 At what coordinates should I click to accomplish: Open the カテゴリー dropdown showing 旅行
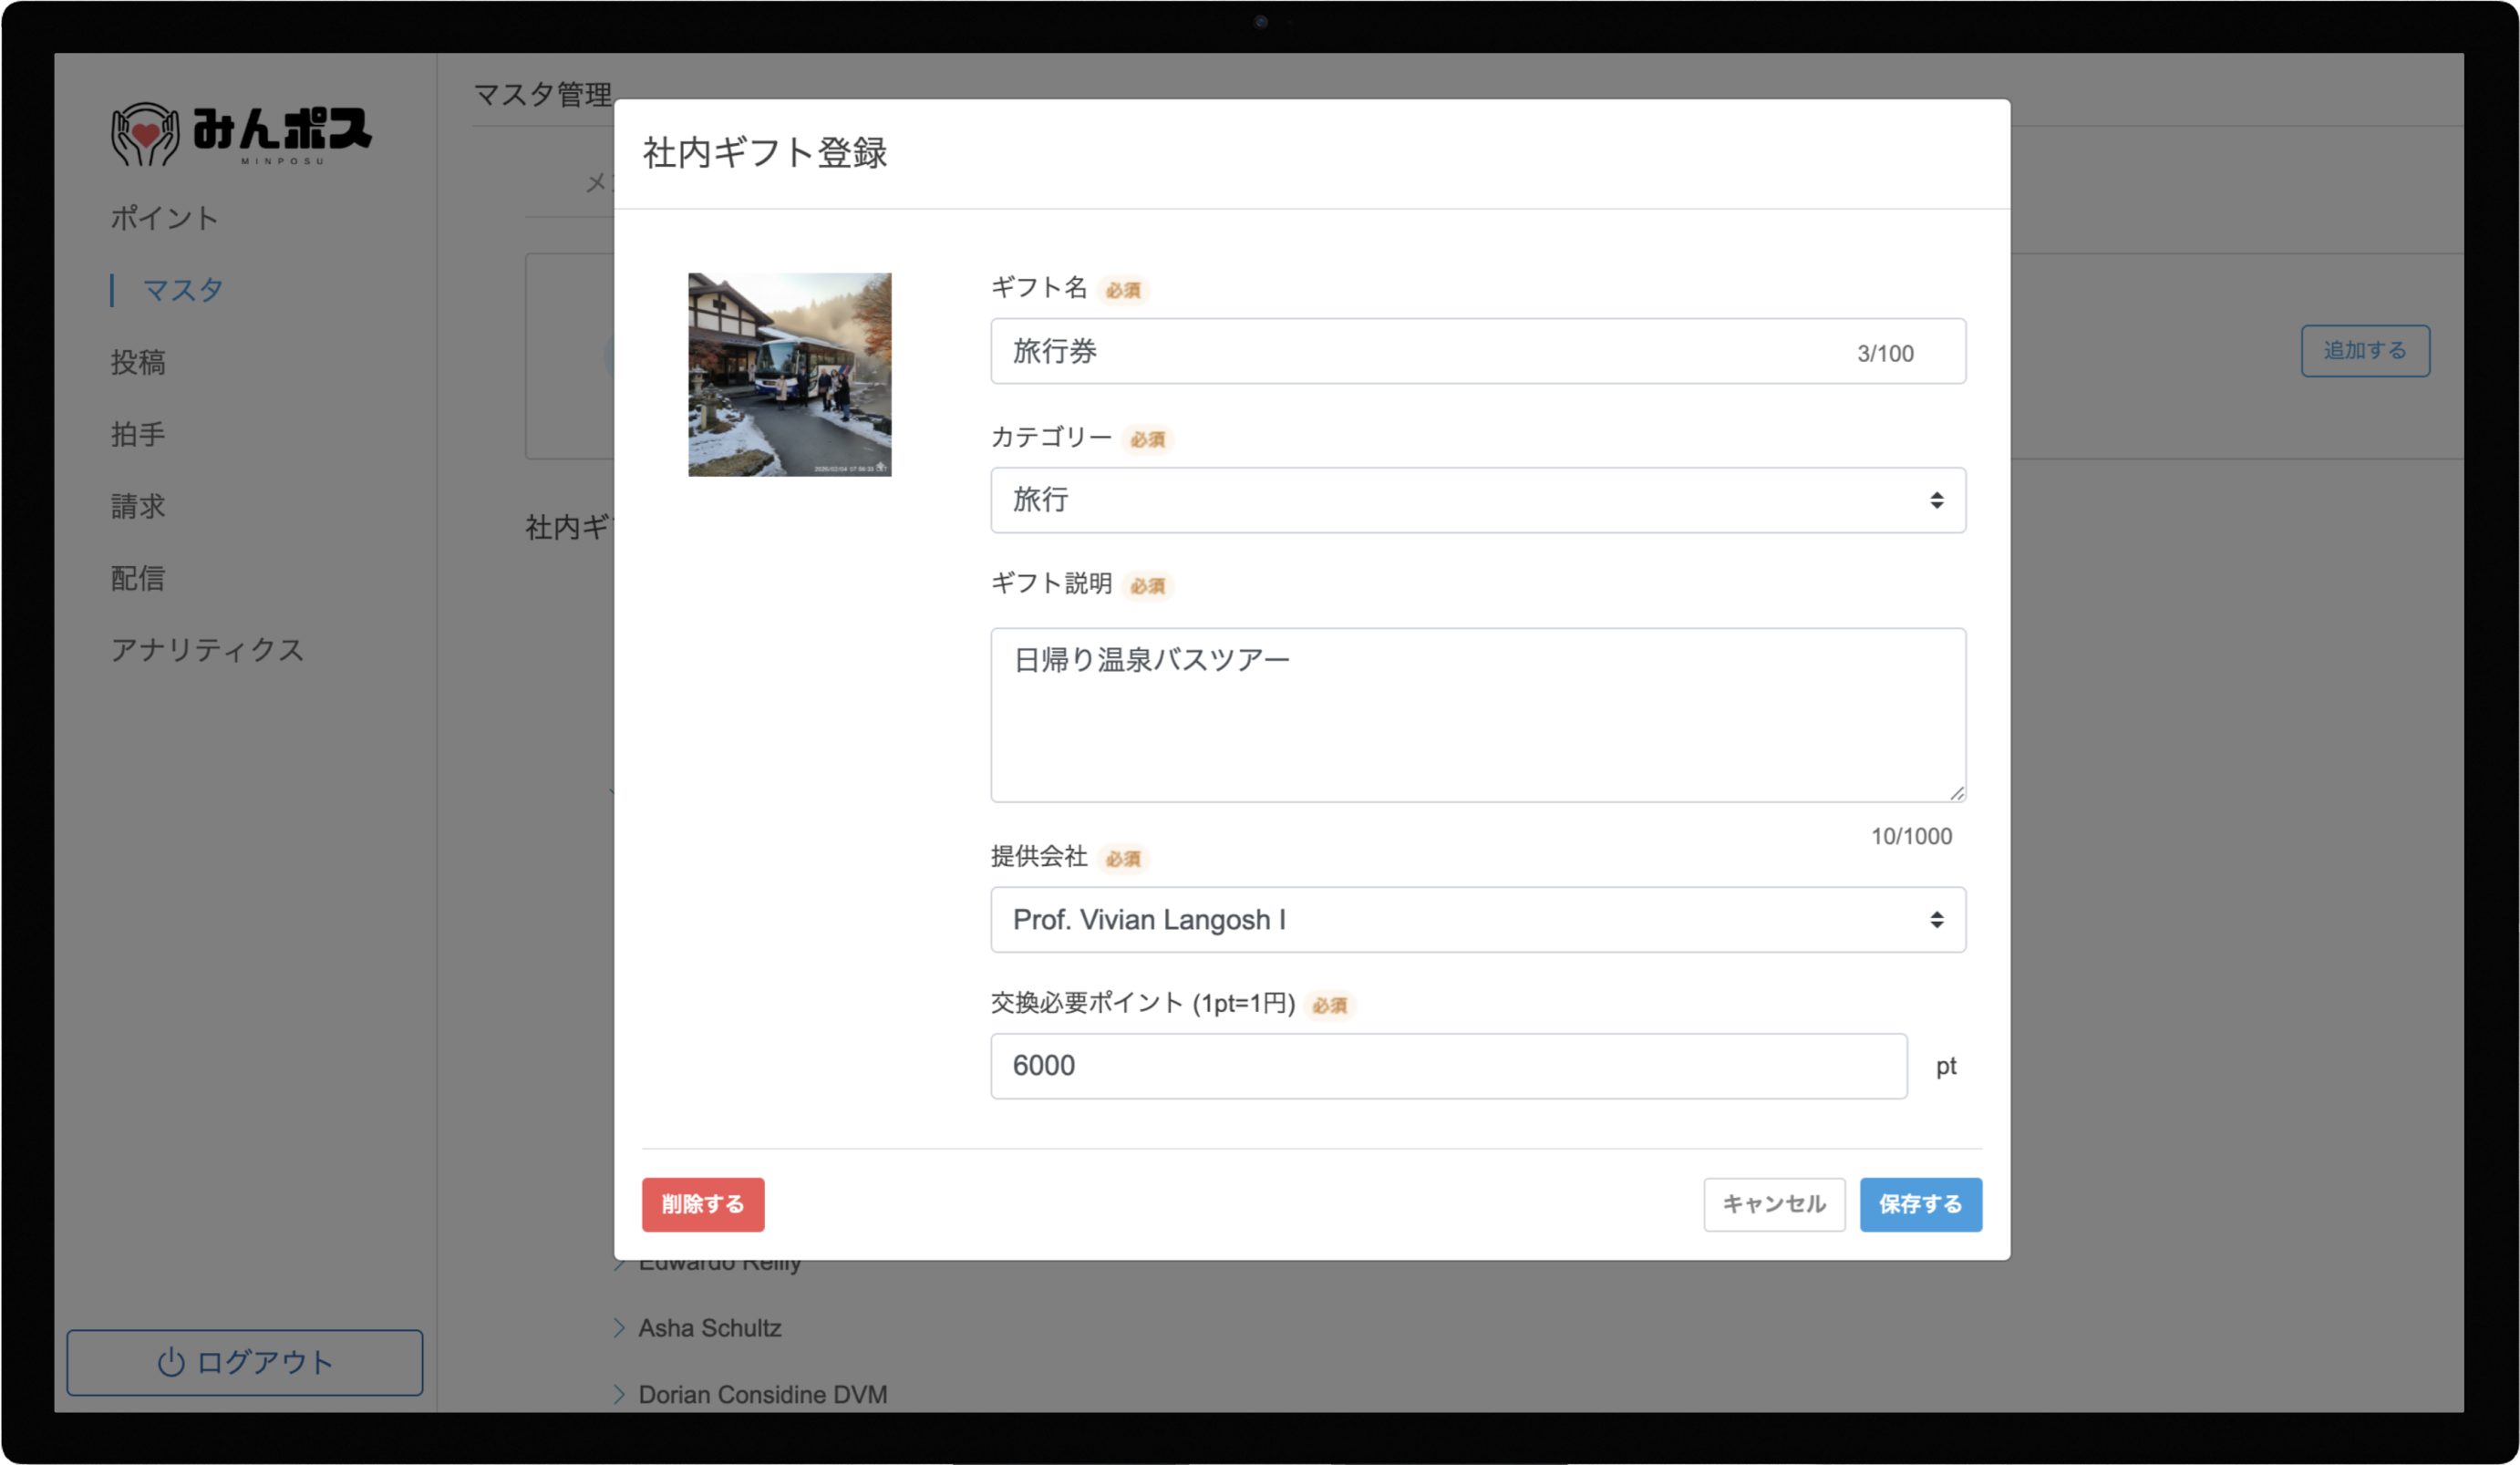[x=1477, y=500]
